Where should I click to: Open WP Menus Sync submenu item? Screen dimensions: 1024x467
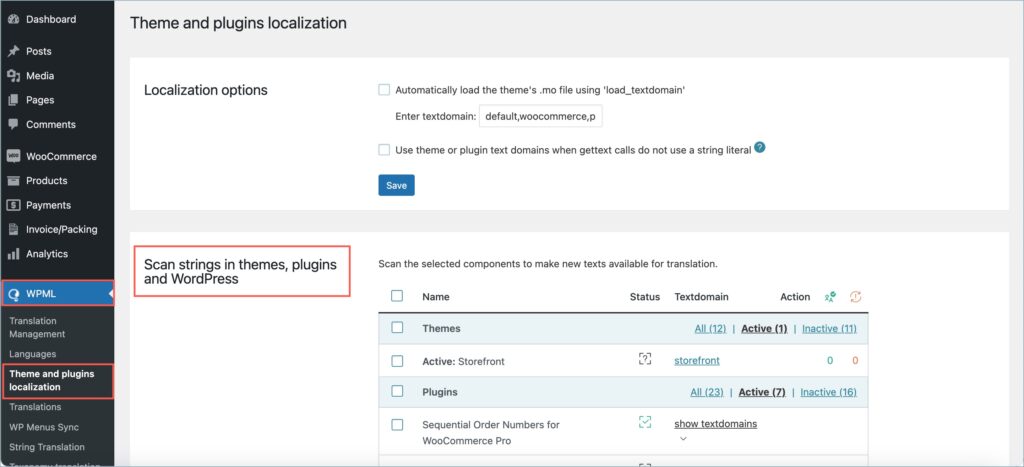coord(44,427)
